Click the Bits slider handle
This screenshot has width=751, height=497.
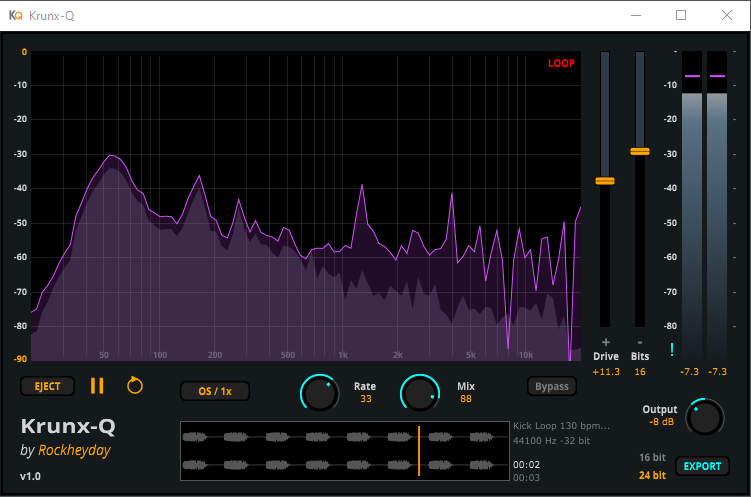pyautogui.click(x=640, y=151)
